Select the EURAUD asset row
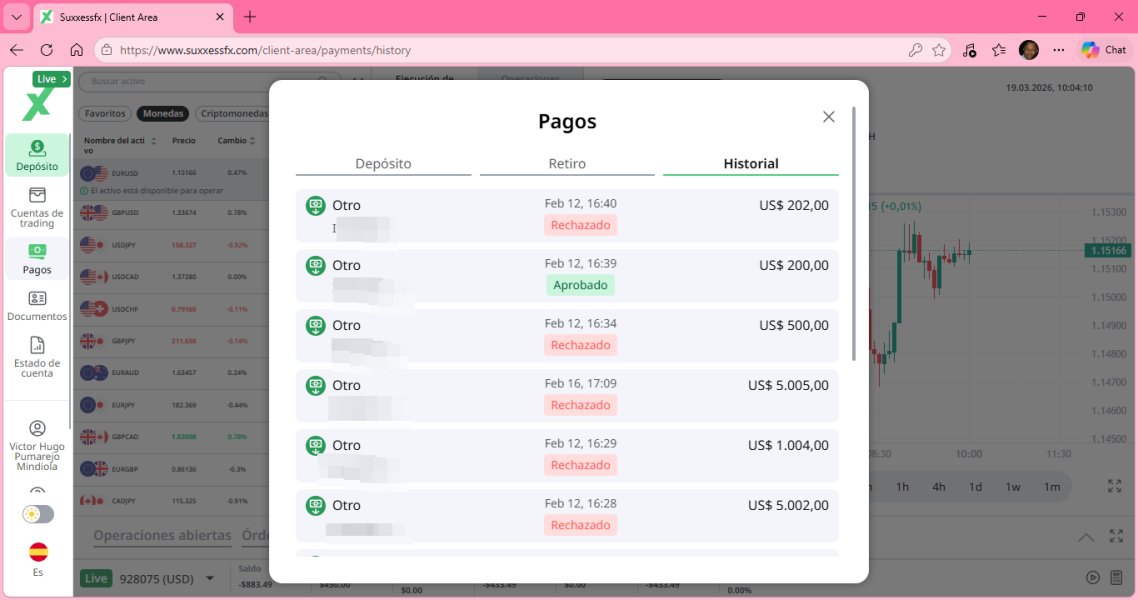 [x=173, y=373]
